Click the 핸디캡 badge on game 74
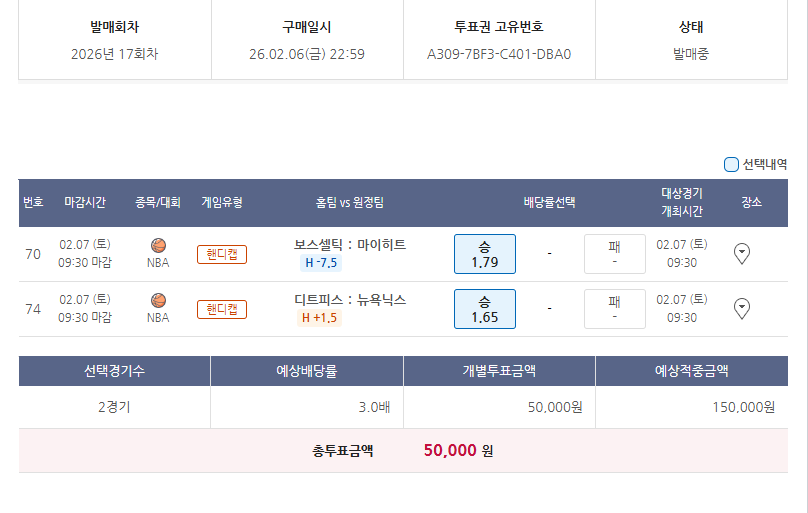The image size is (808, 513). 221,309
